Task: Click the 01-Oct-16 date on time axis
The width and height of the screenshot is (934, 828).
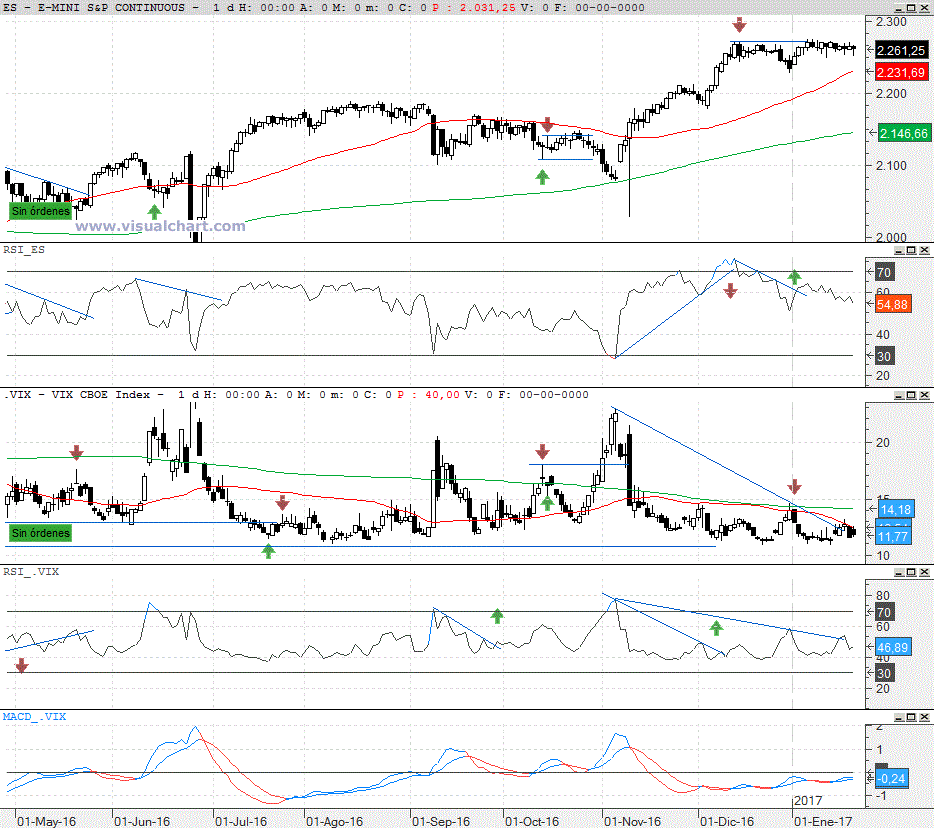Action: point(532,821)
